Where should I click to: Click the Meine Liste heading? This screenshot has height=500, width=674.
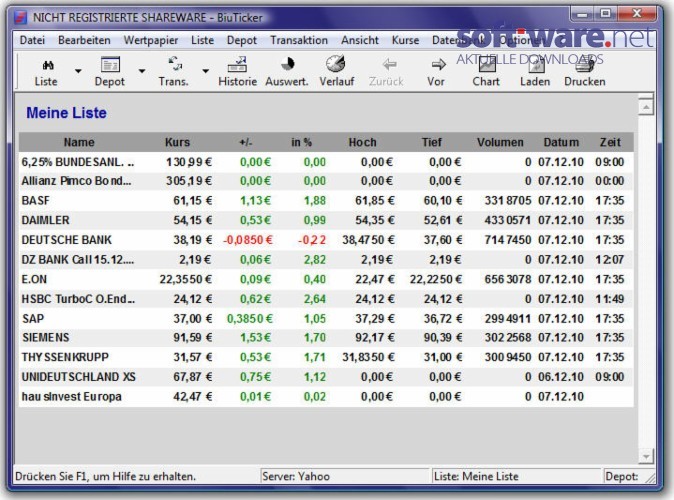[67, 113]
